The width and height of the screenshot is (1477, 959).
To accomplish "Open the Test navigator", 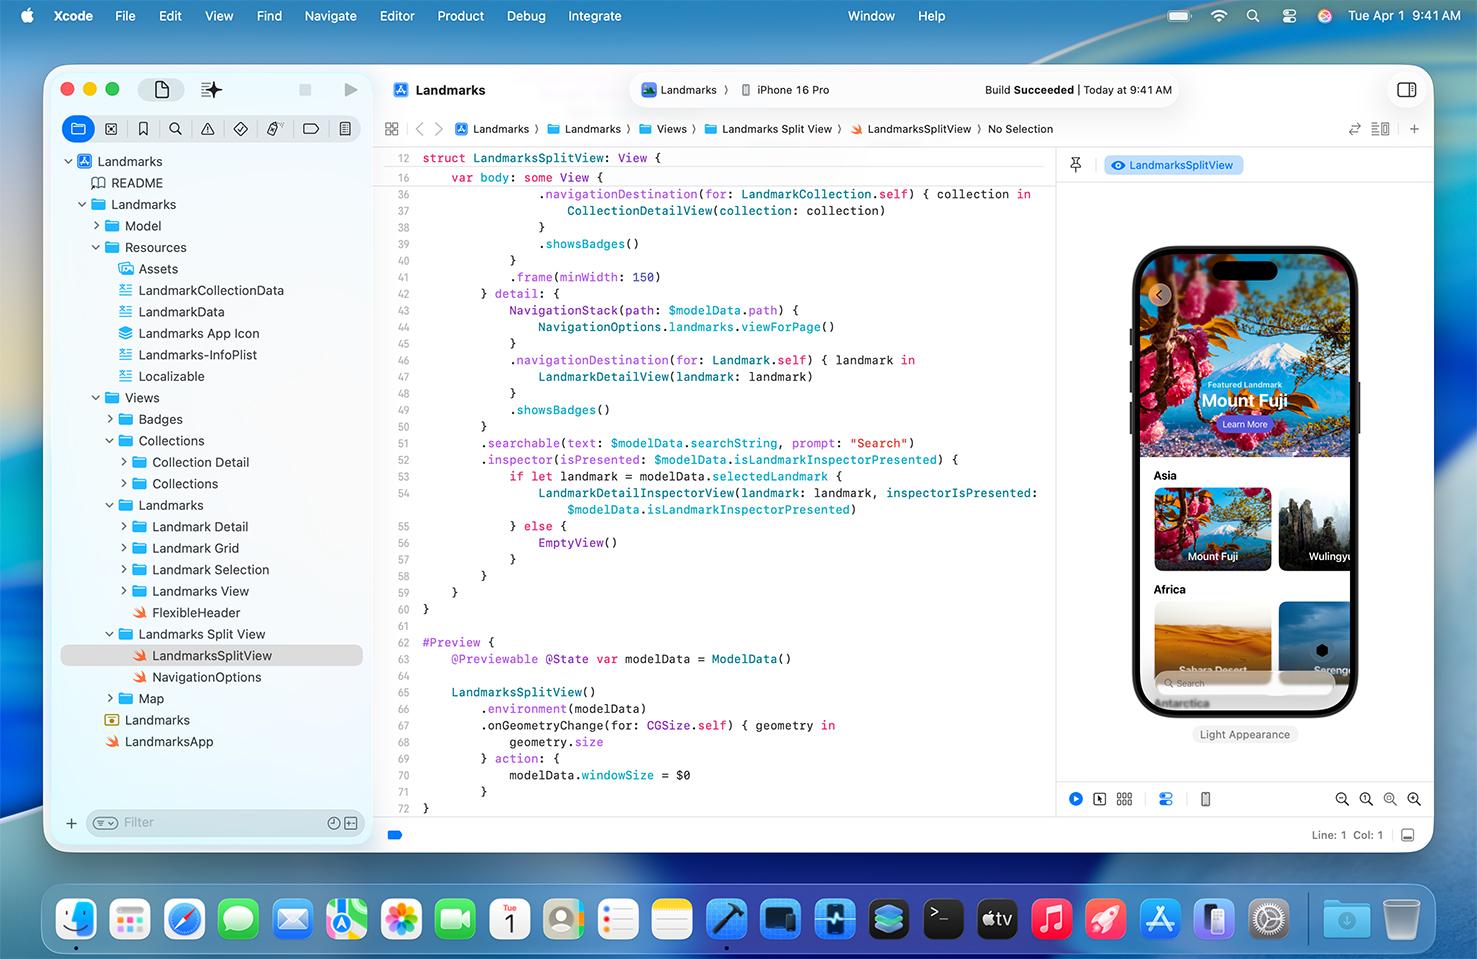I will [x=239, y=129].
